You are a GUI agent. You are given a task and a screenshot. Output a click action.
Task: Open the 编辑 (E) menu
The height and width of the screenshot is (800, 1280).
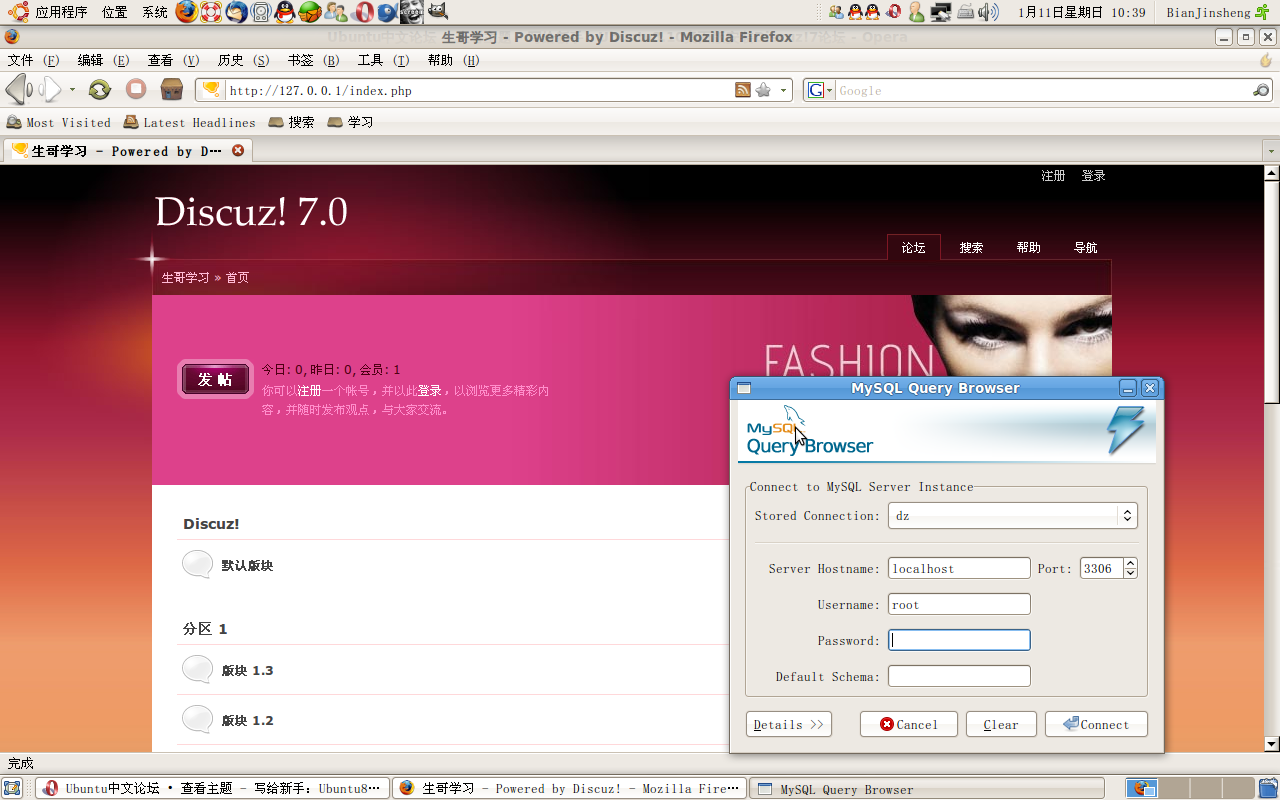[104, 60]
